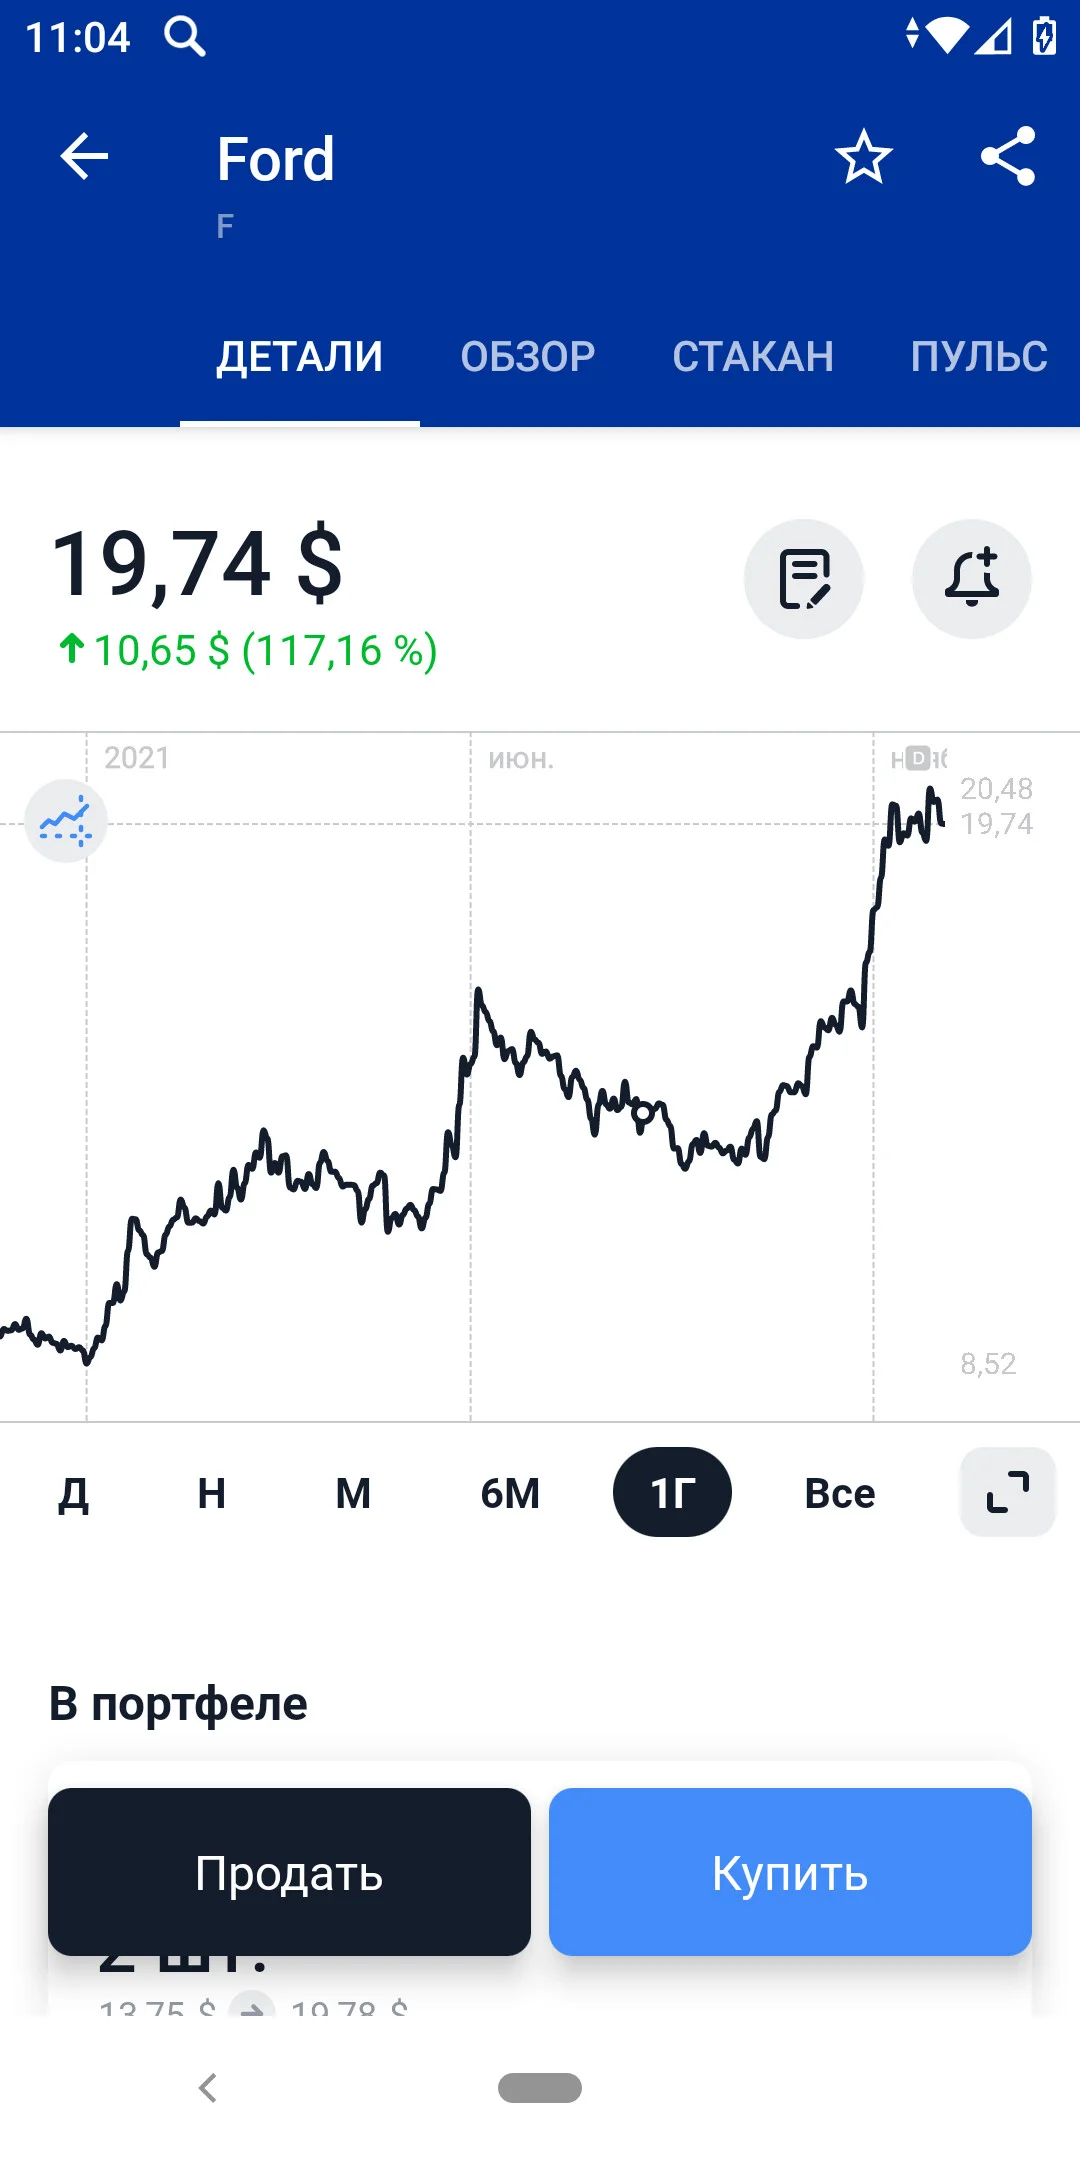This screenshot has width=1080, height=2160.
Task: Add Ford to favorites with the star
Action: 864,157
